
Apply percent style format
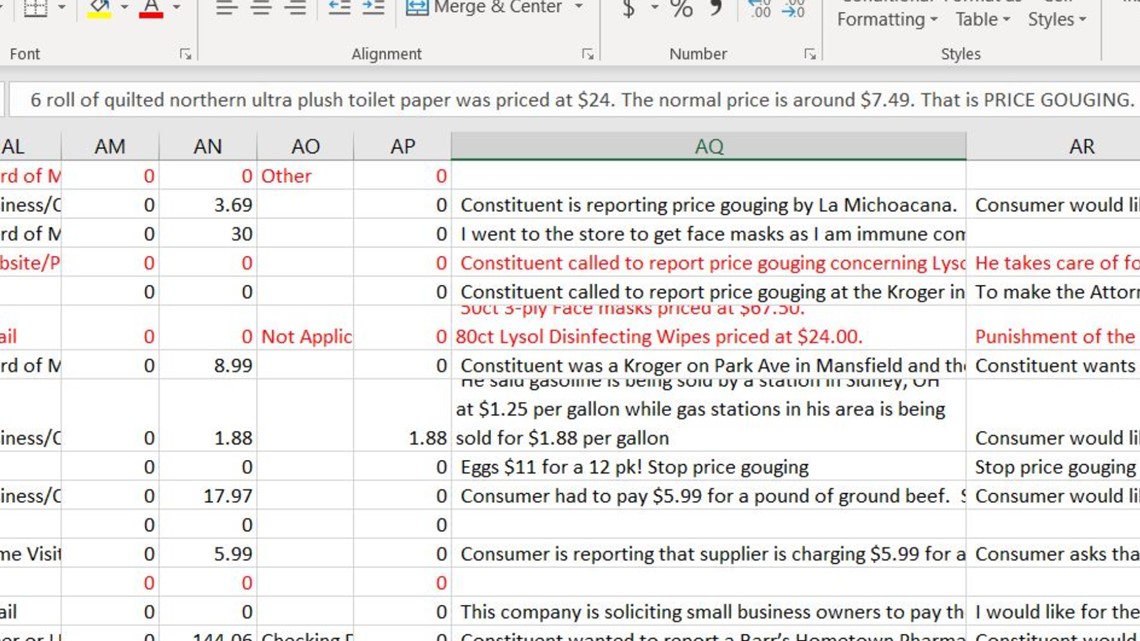click(681, 8)
